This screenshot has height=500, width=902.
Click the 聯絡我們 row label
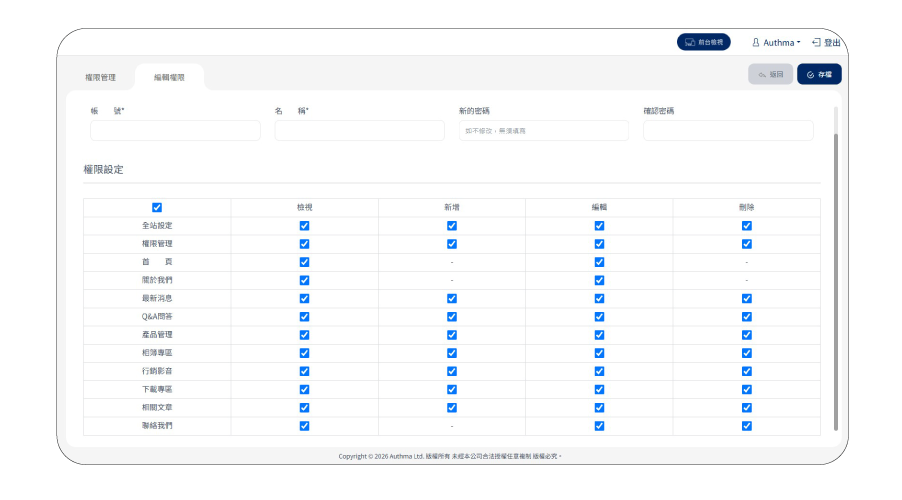pos(157,426)
